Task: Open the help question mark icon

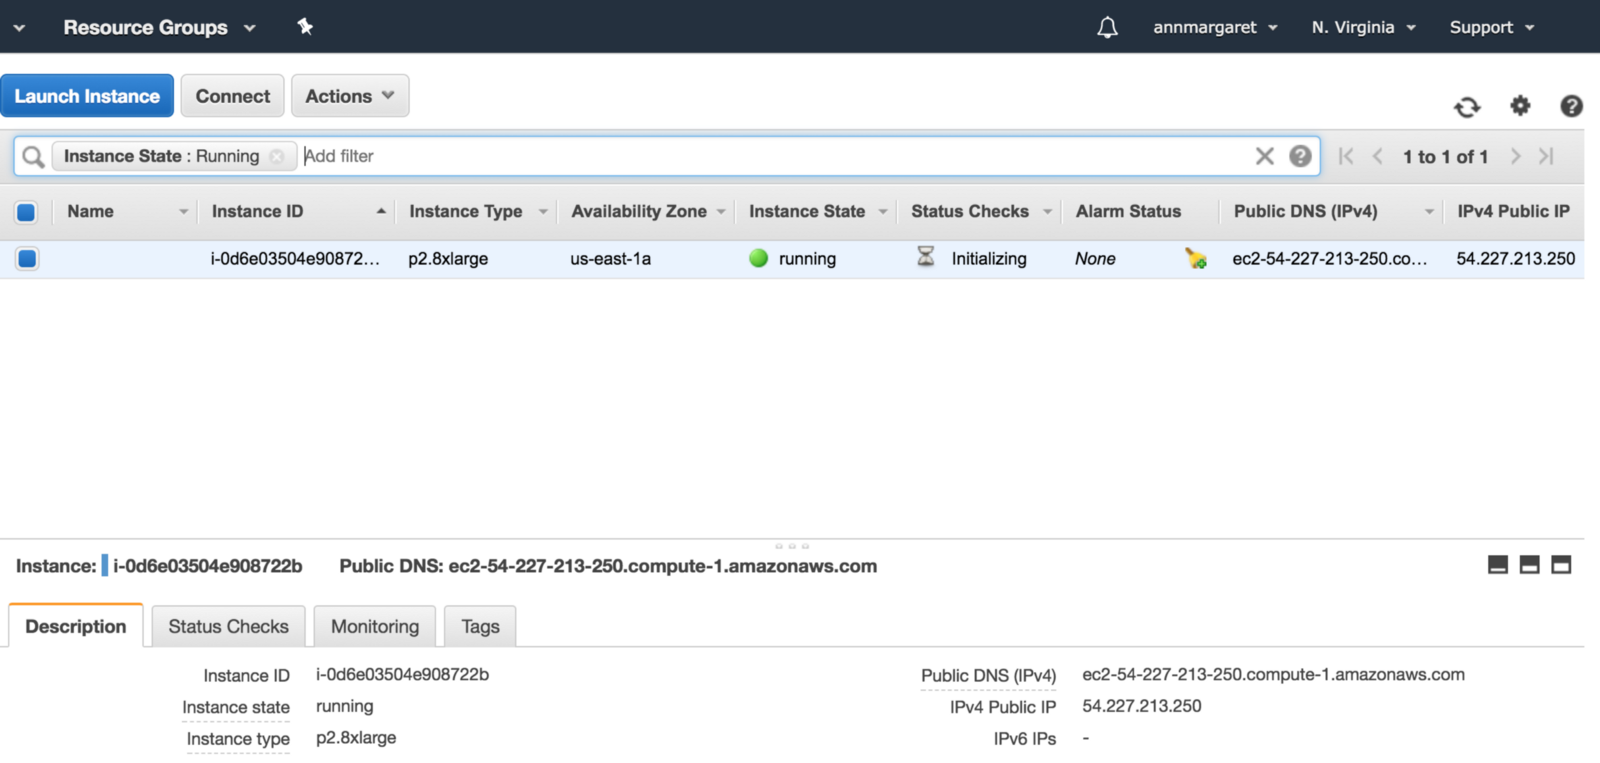Action: tap(1571, 106)
